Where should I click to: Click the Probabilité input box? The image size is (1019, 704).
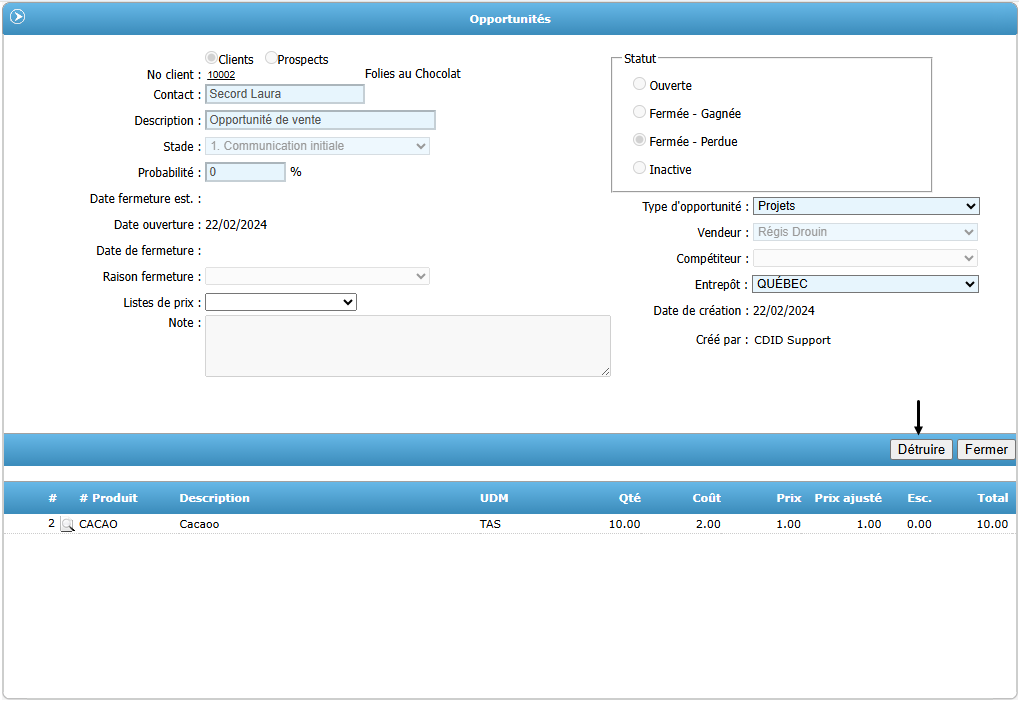[245, 172]
